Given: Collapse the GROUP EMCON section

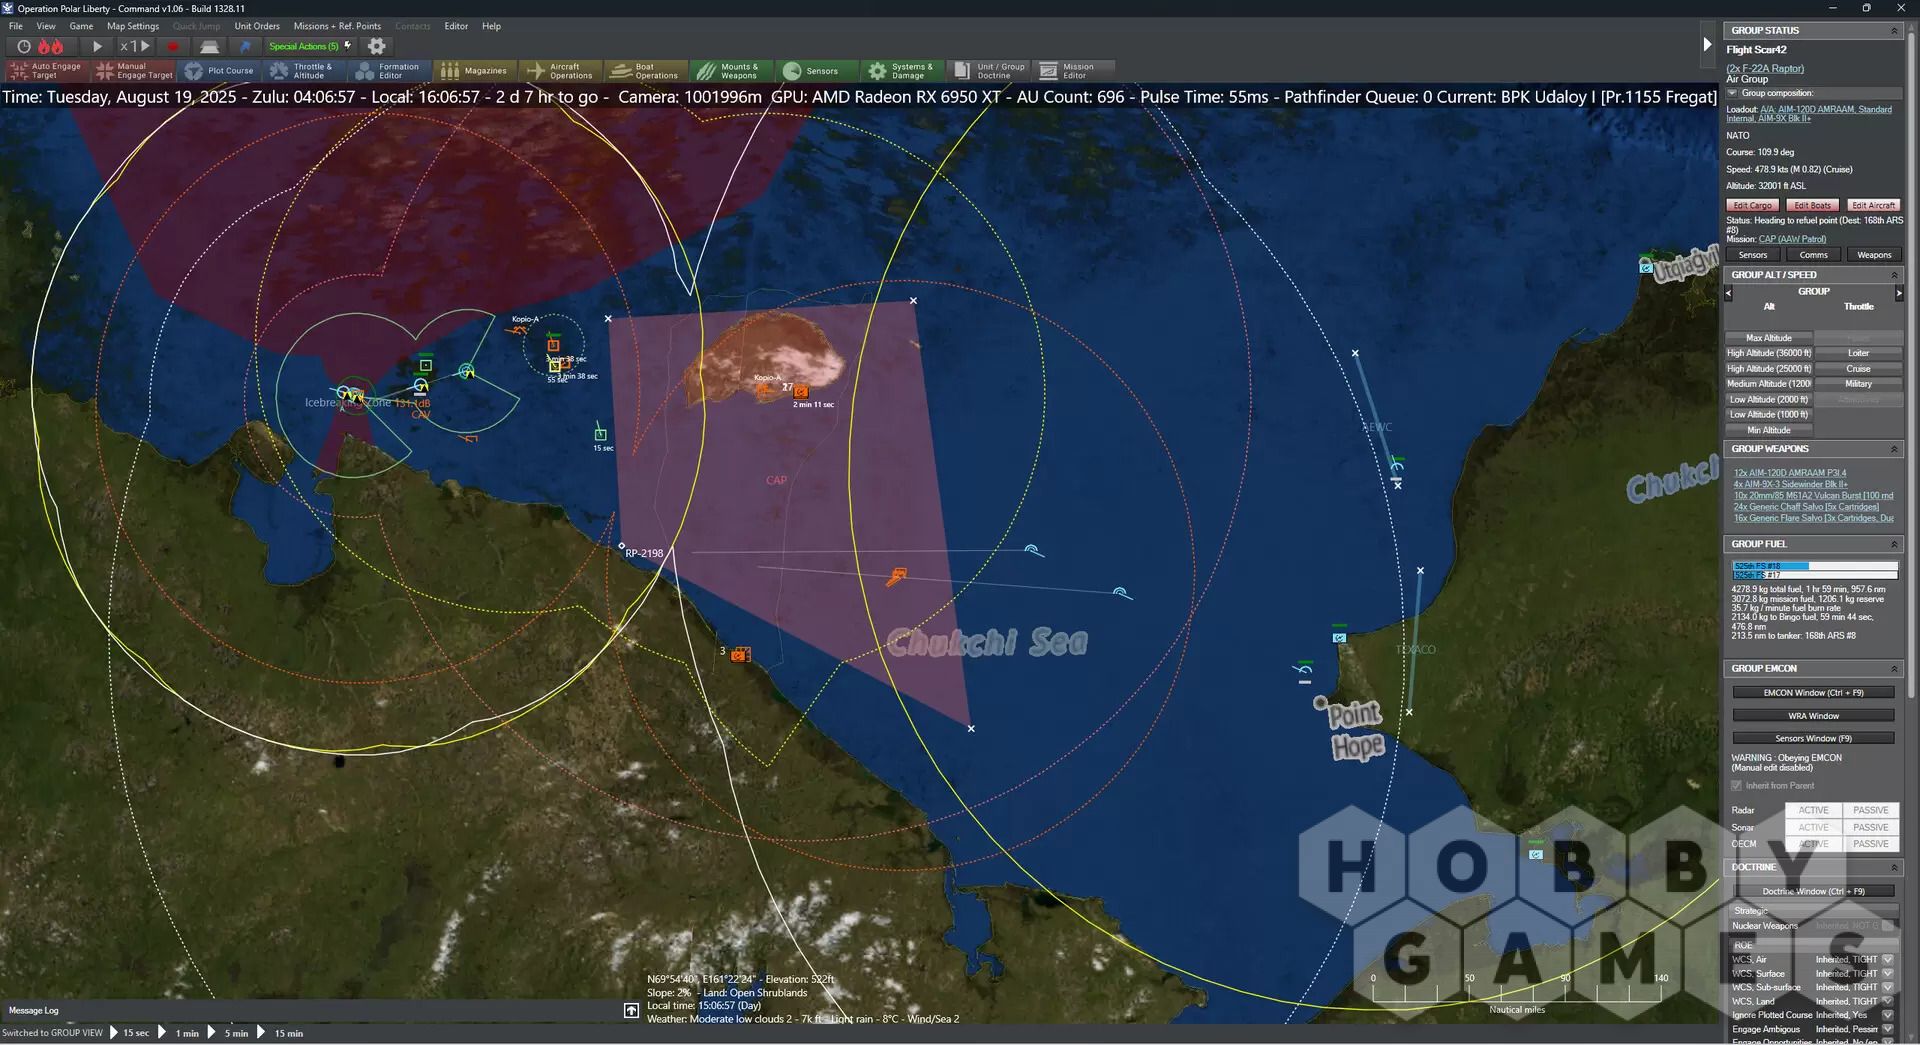Looking at the screenshot, I should click(x=1893, y=668).
